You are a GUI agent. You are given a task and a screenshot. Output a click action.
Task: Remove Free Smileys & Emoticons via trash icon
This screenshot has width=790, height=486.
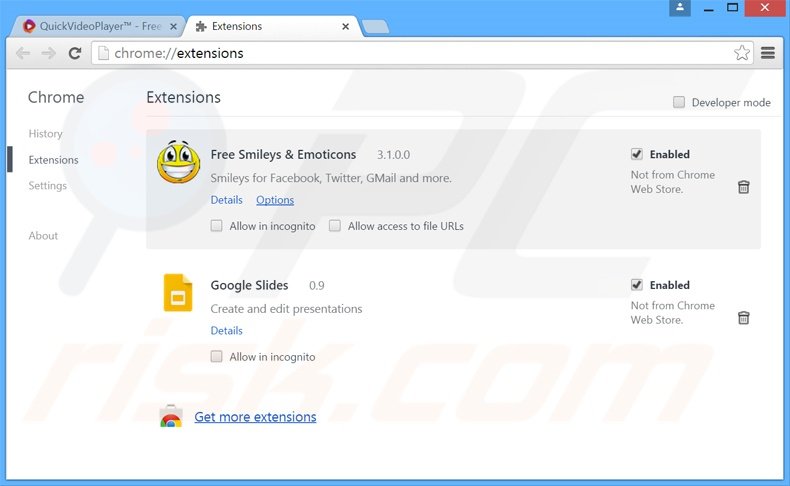[x=744, y=187]
